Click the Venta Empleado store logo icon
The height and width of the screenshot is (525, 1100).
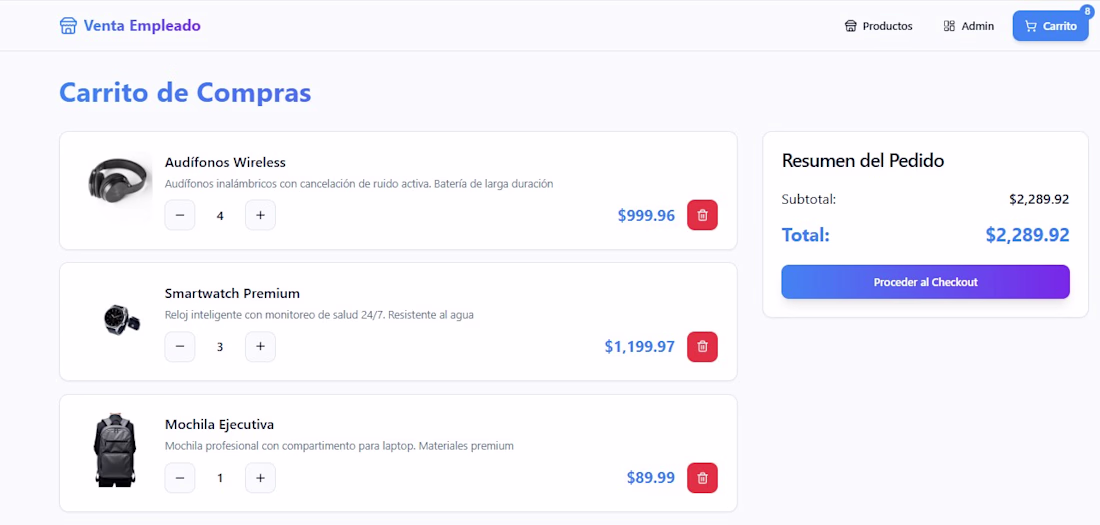pos(68,26)
